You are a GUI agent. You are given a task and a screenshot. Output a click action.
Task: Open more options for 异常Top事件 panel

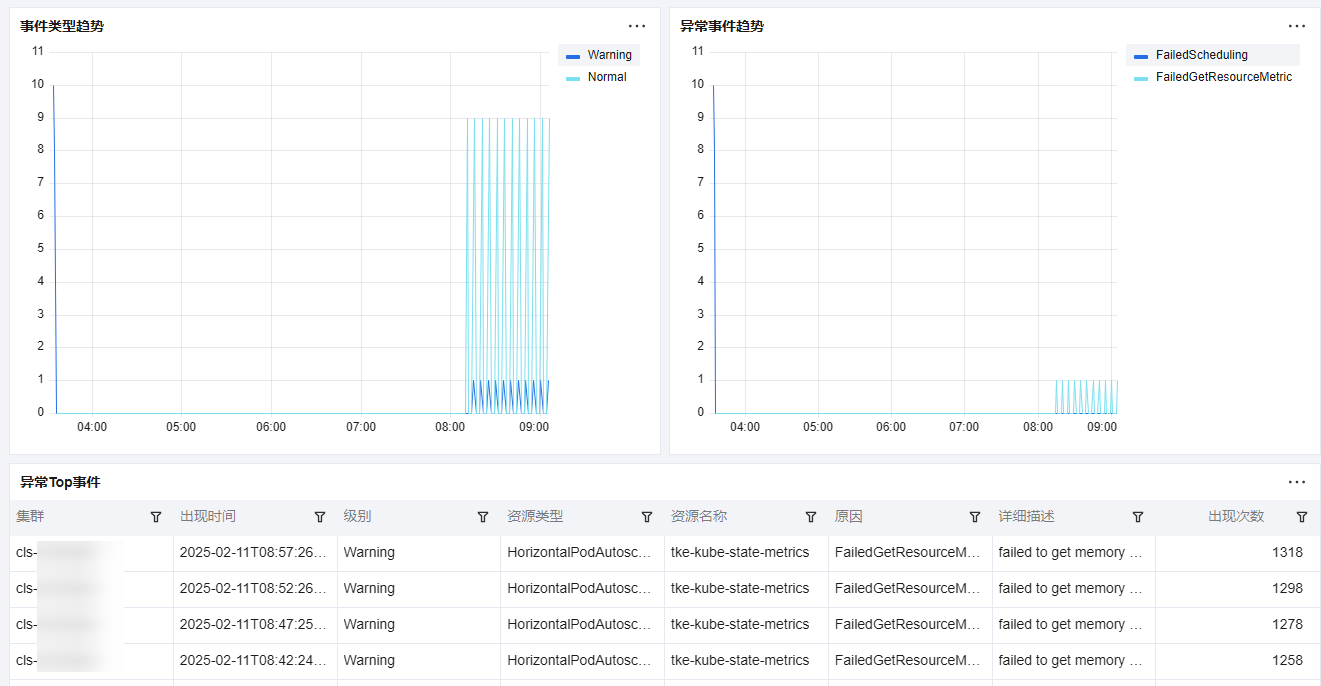point(1297,482)
